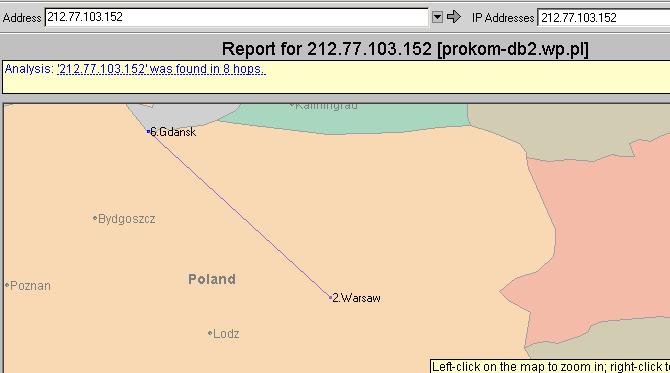Screen dimensions: 670x373
Task: Open the Address history dropdown arrow
Action: (x=437, y=17)
